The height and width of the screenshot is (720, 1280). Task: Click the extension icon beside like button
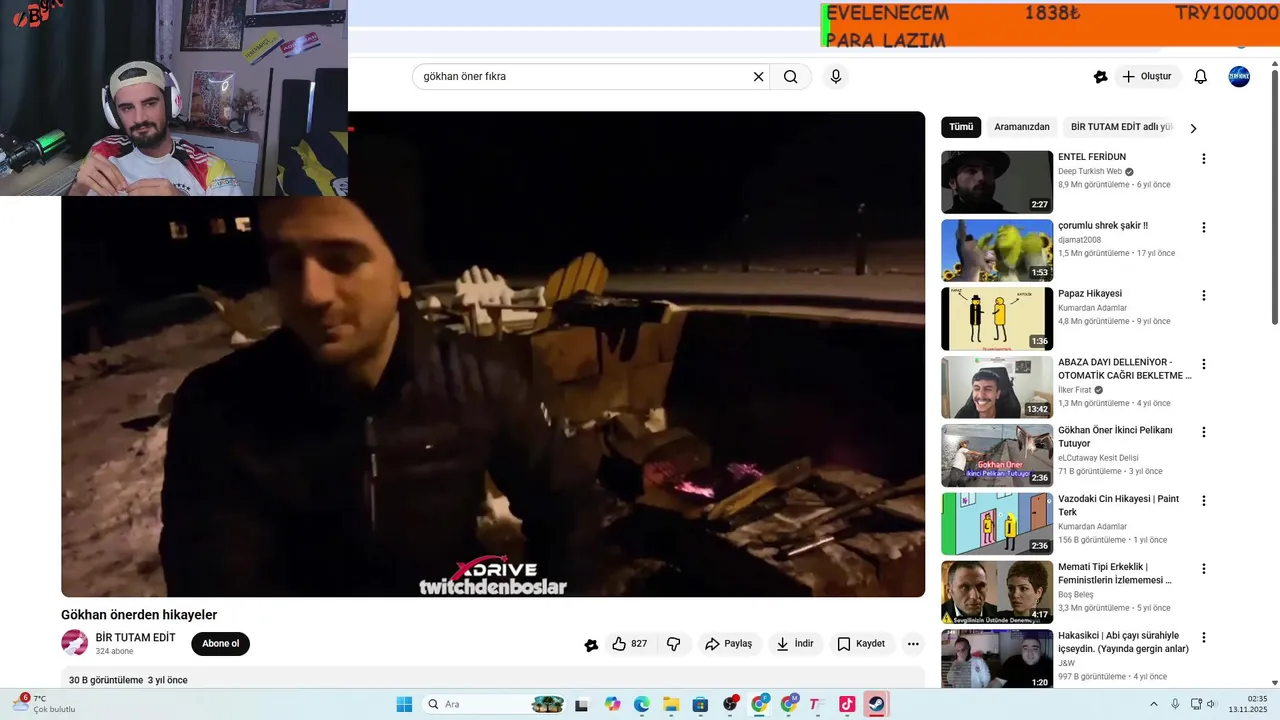click(591, 645)
